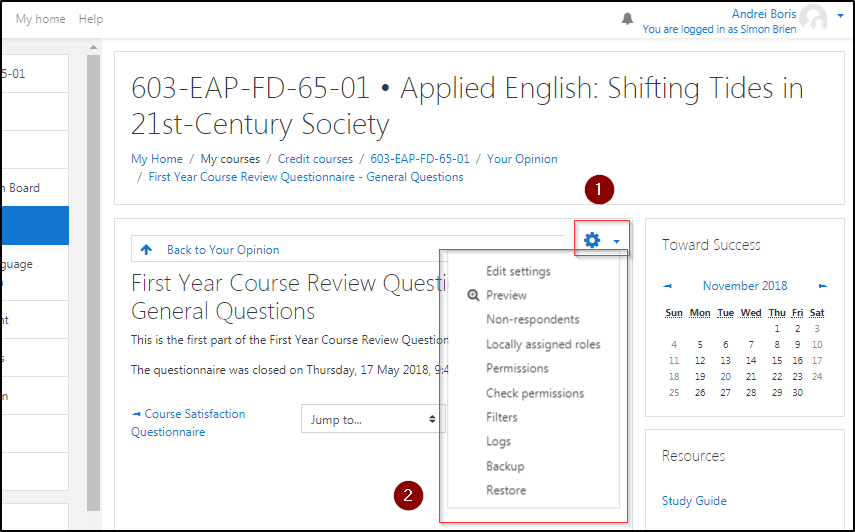Choose Non-respondents in the menu
The height and width of the screenshot is (532, 855).
tap(532, 320)
